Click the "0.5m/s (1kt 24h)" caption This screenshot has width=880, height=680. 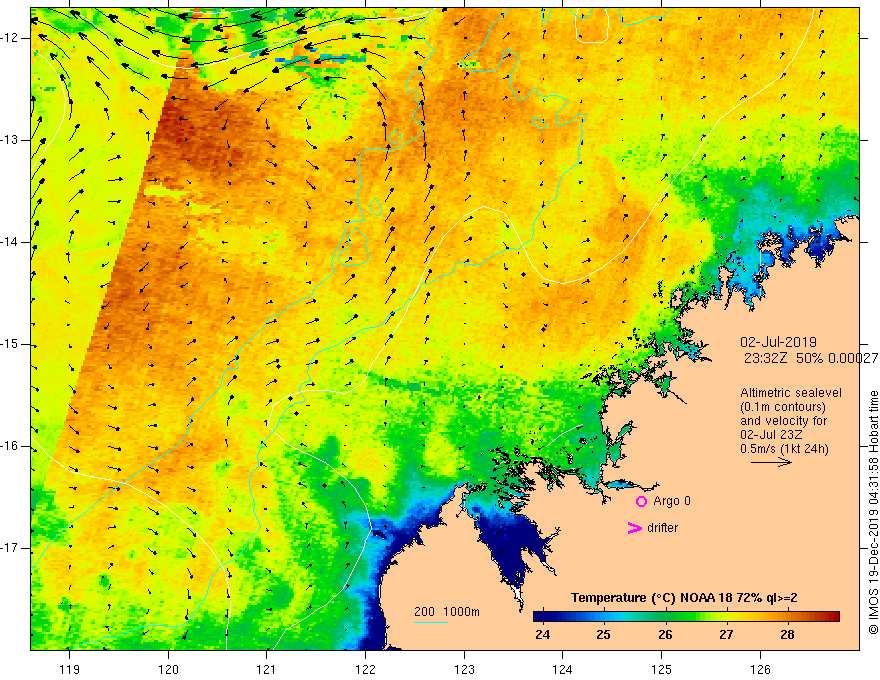point(784,449)
